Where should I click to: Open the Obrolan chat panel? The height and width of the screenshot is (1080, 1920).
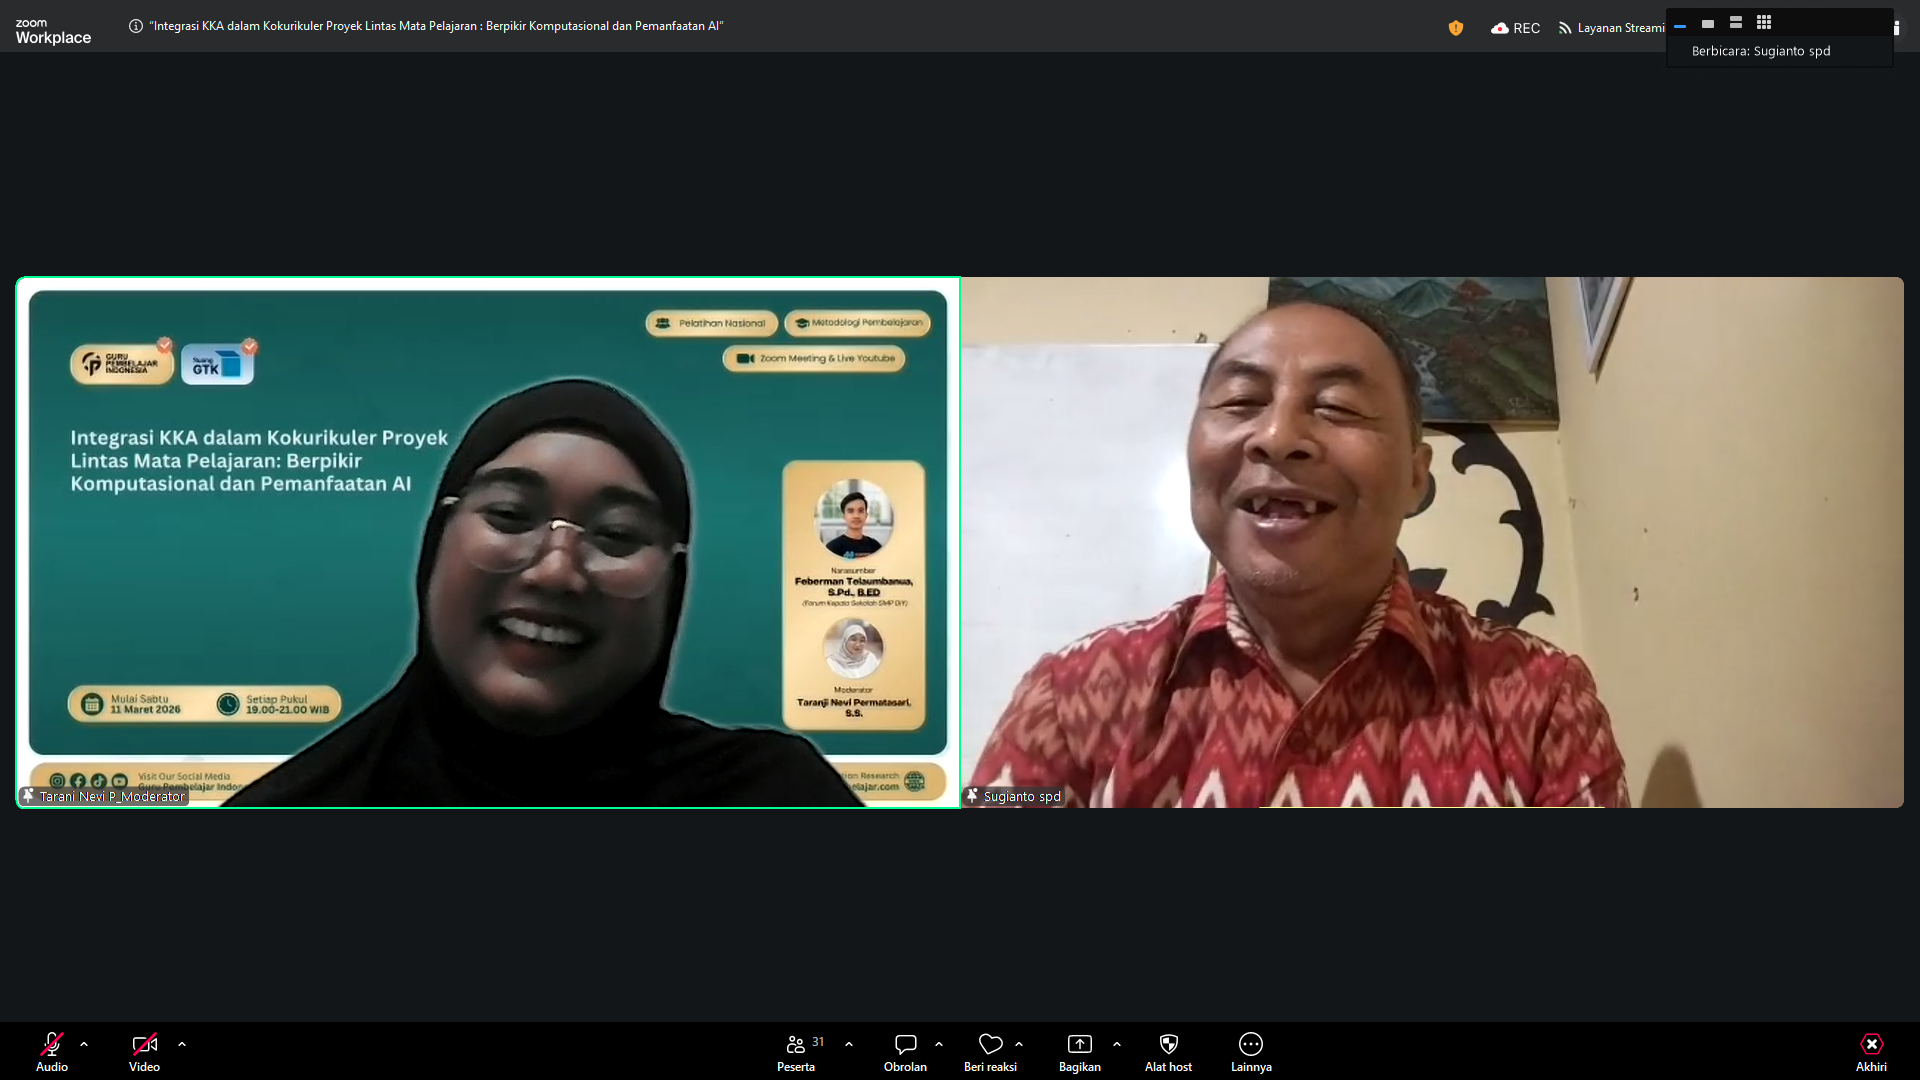point(905,1051)
